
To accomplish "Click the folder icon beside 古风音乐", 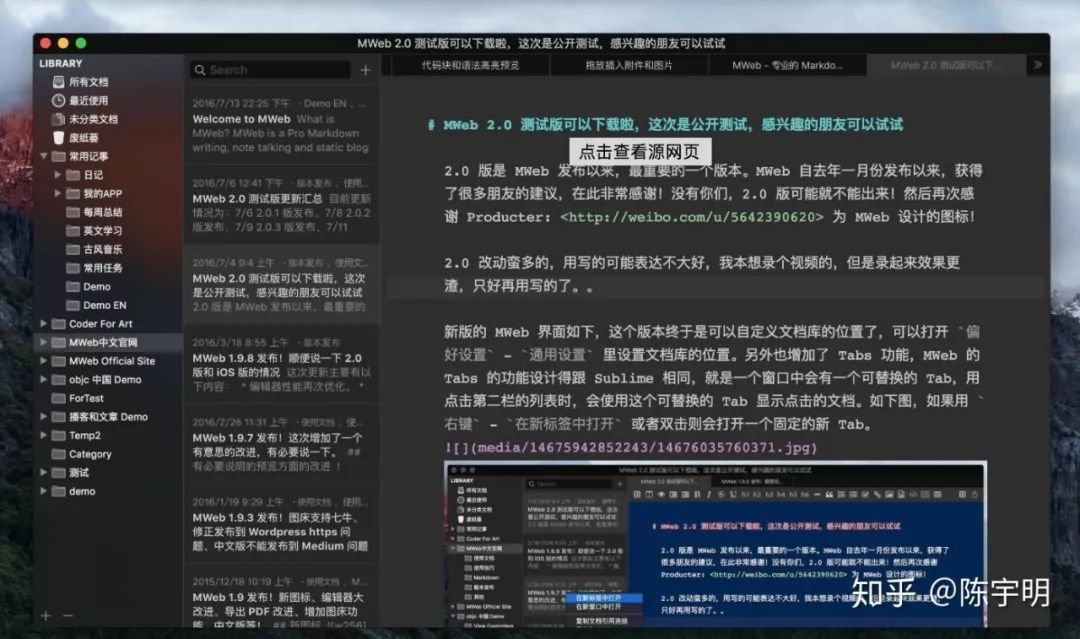I will click(x=73, y=249).
